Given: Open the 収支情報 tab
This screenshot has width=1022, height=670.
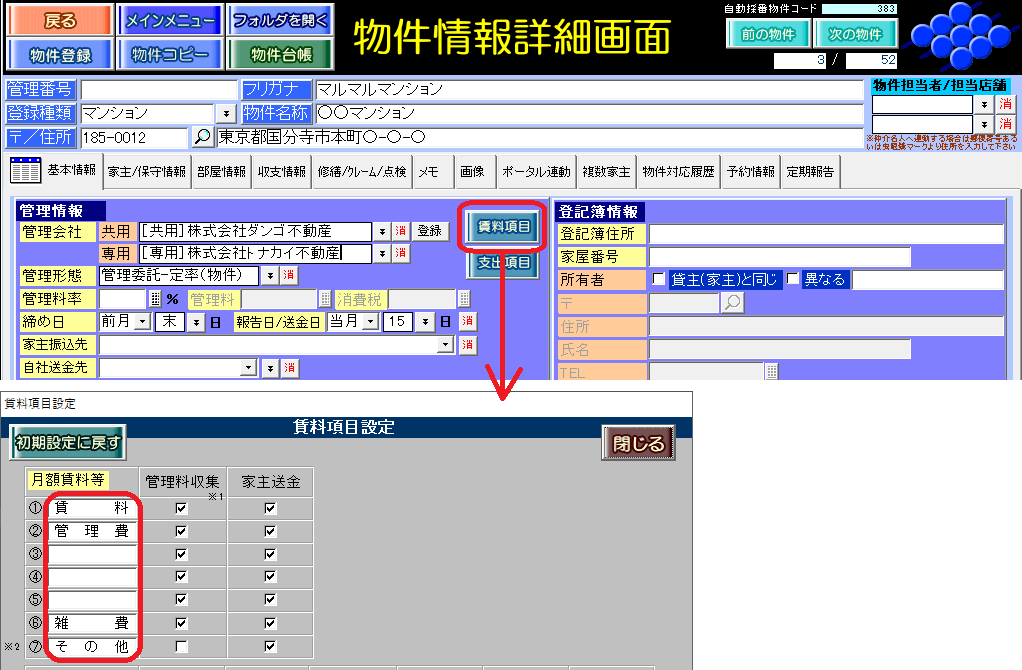Looking at the screenshot, I should [x=281, y=172].
